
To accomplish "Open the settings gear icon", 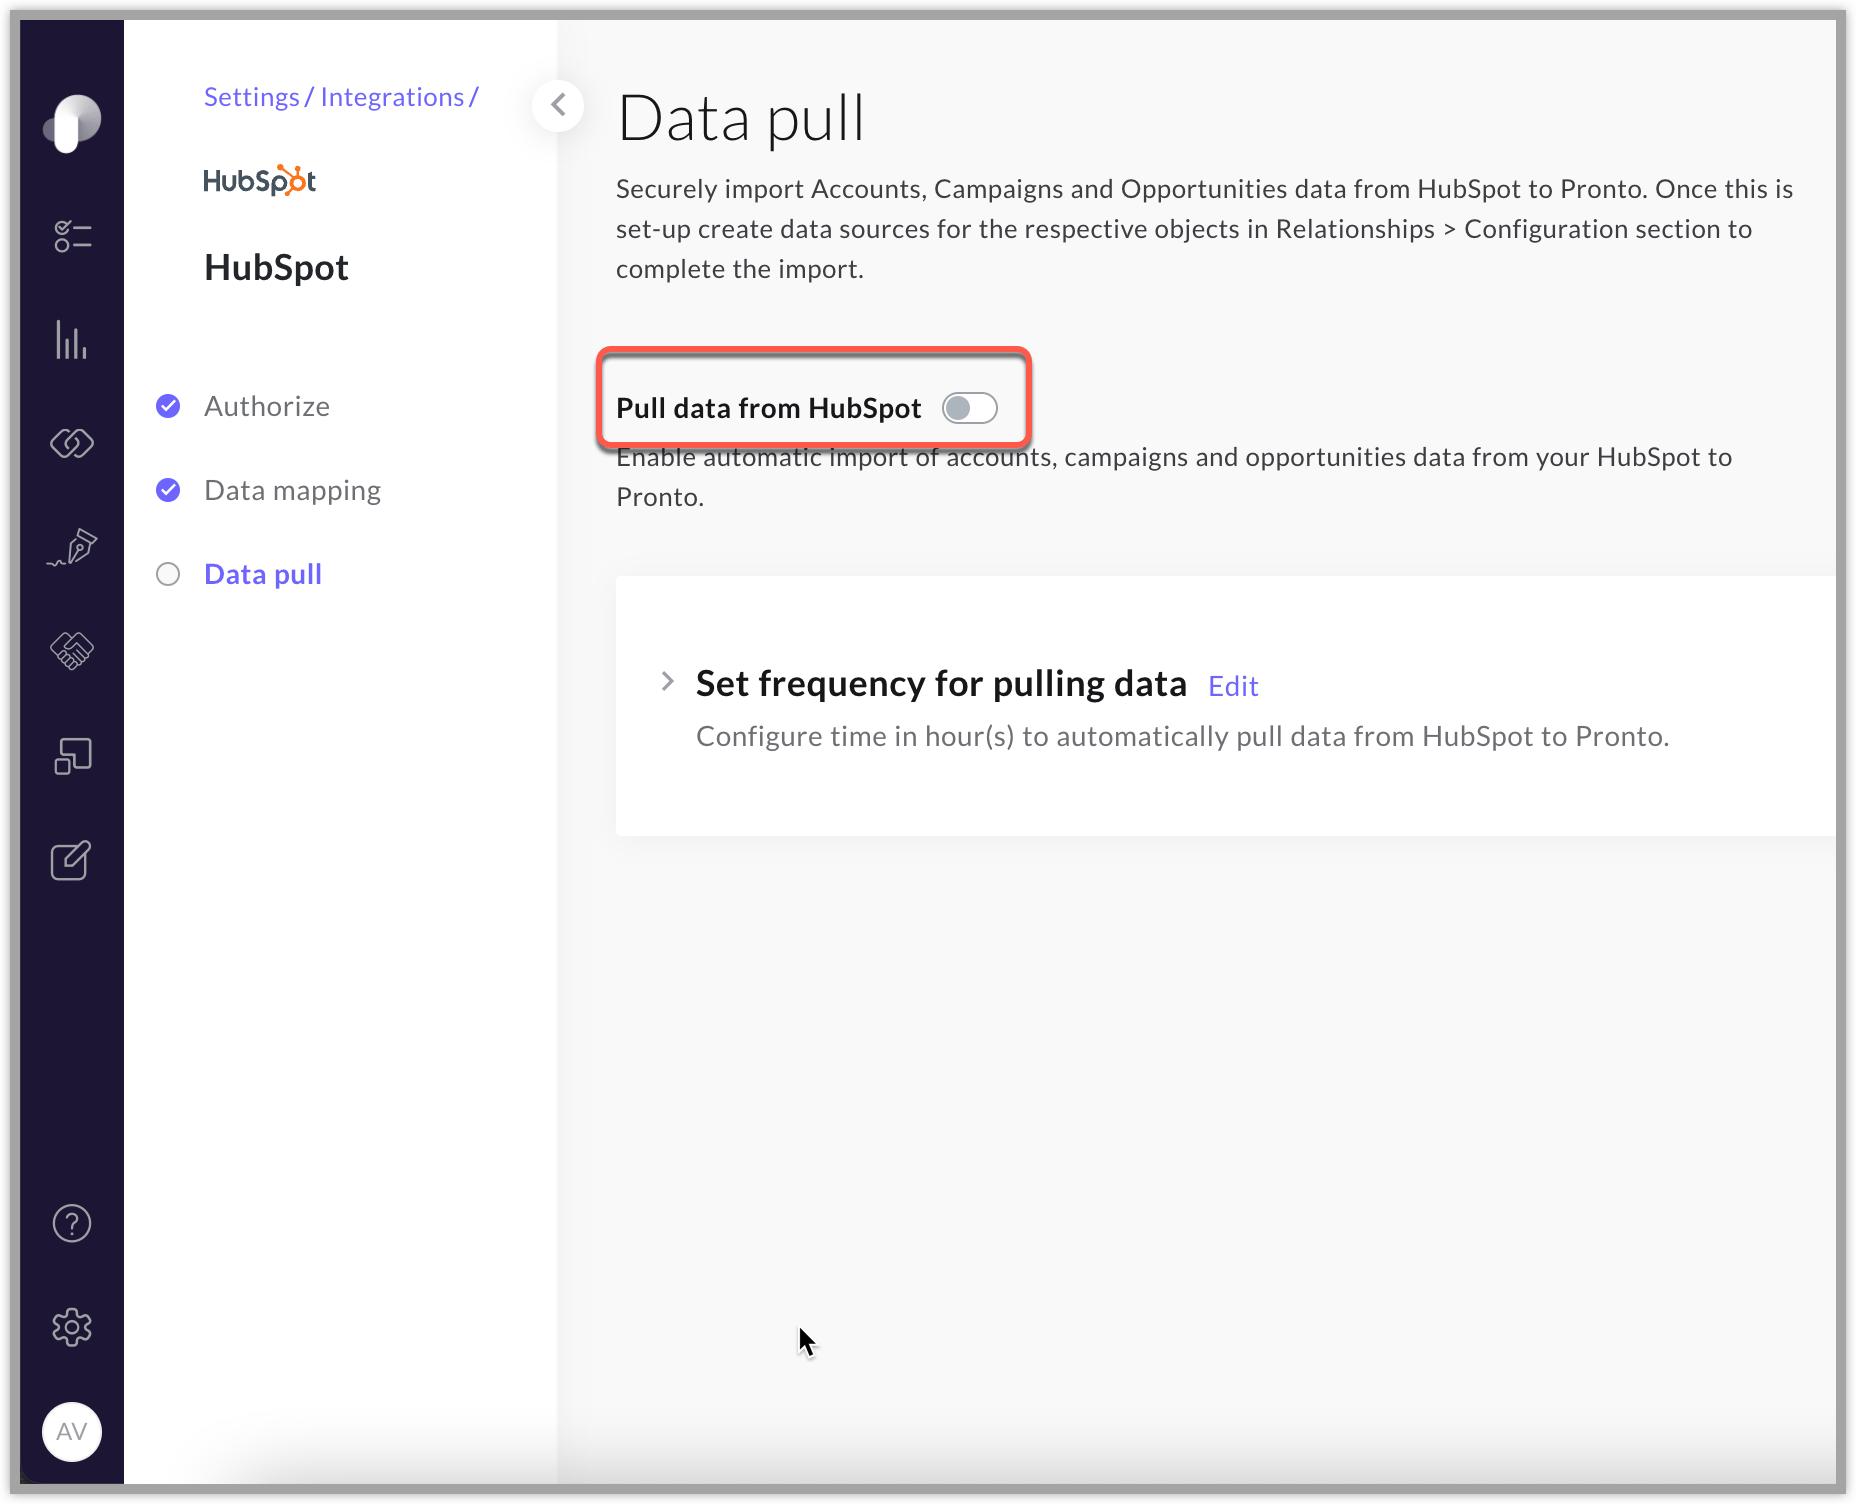I will pyautogui.click(x=72, y=1327).
